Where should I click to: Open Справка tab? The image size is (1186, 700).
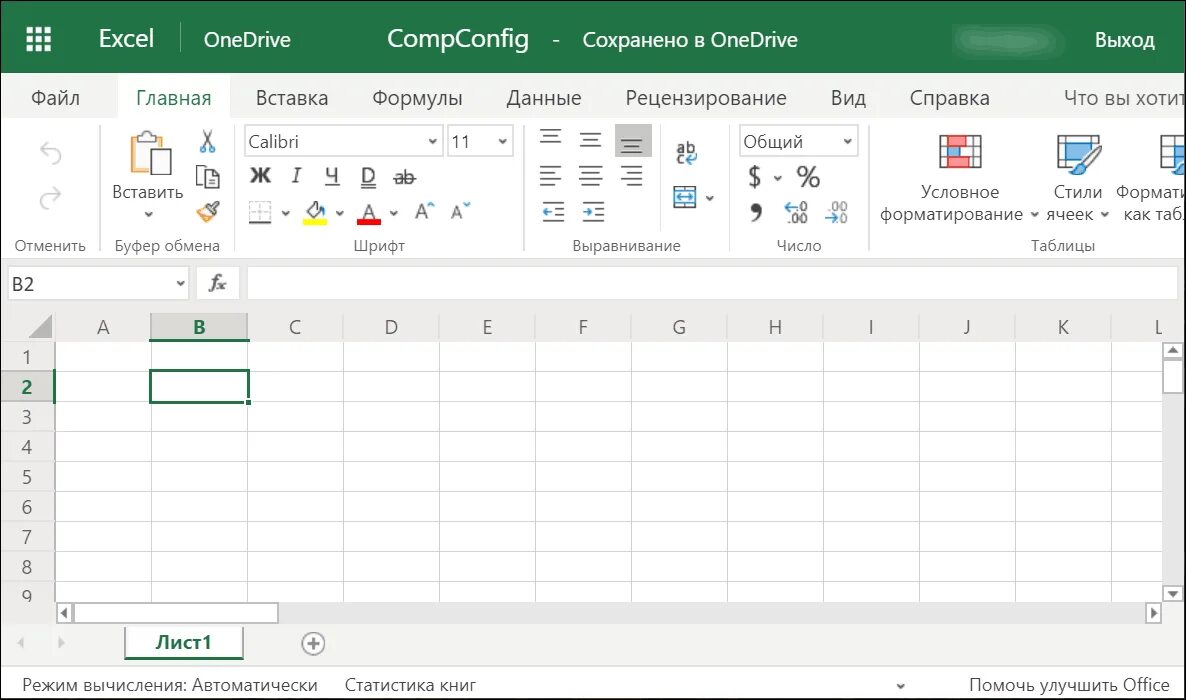(x=949, y=98)
